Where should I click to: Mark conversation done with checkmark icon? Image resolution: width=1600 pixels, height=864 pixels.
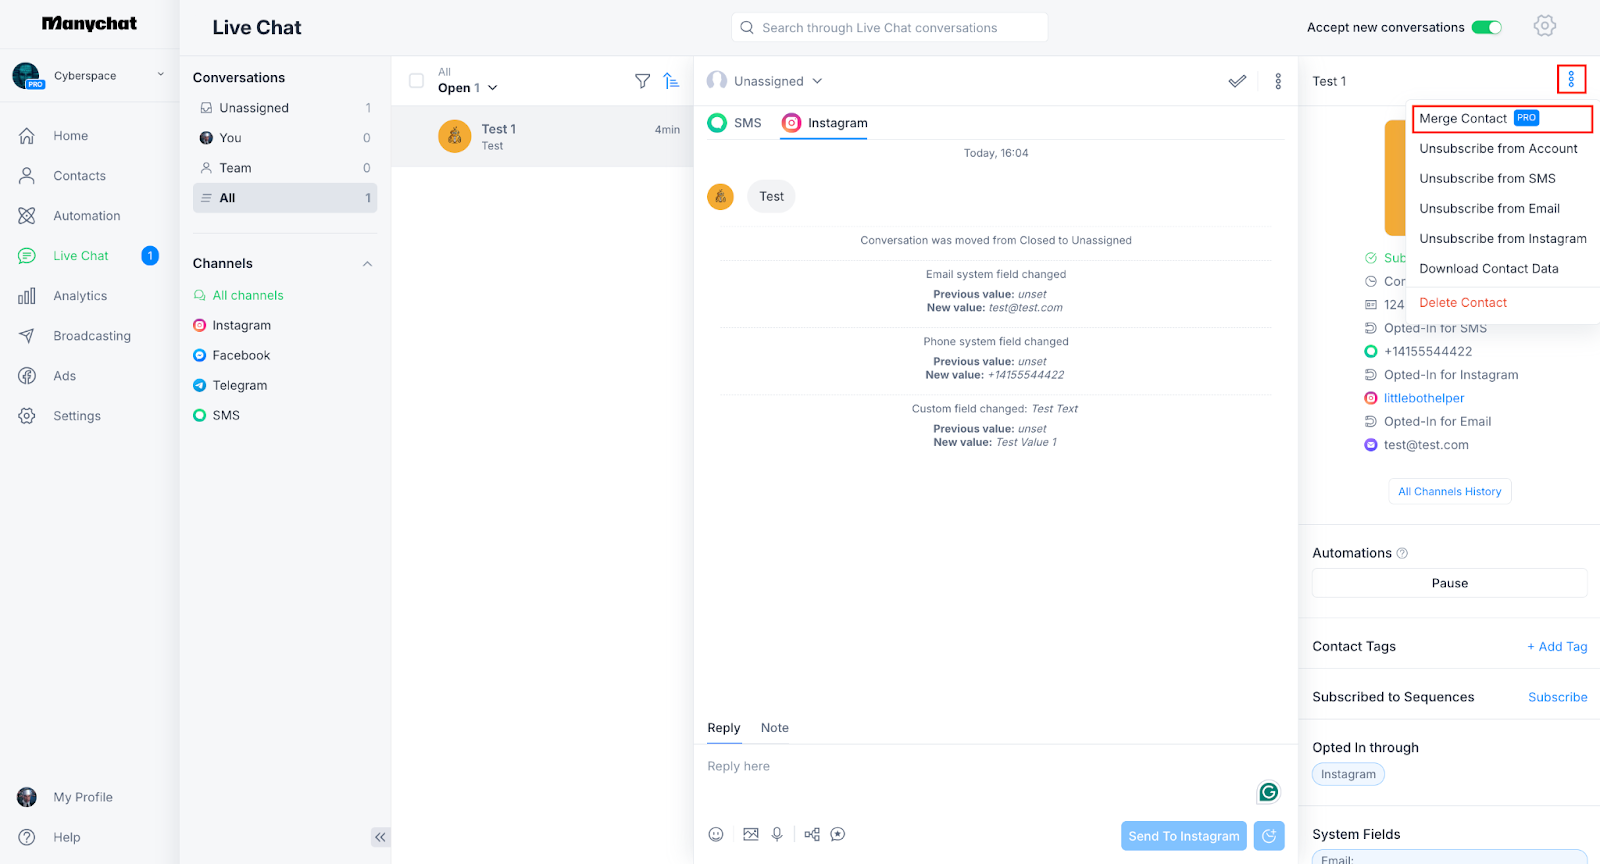coord(1238,81)
